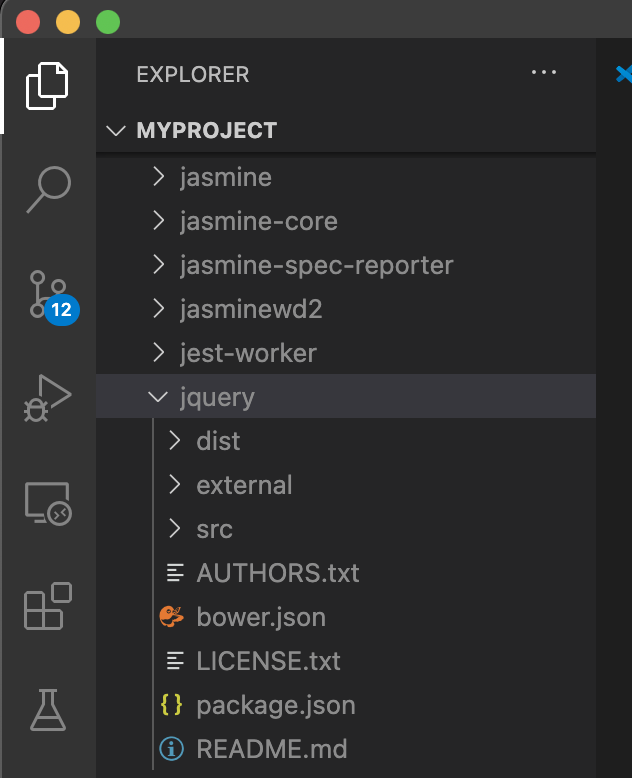Expand the src folder chevron
The image size is (632, 778).
[175, 528]
